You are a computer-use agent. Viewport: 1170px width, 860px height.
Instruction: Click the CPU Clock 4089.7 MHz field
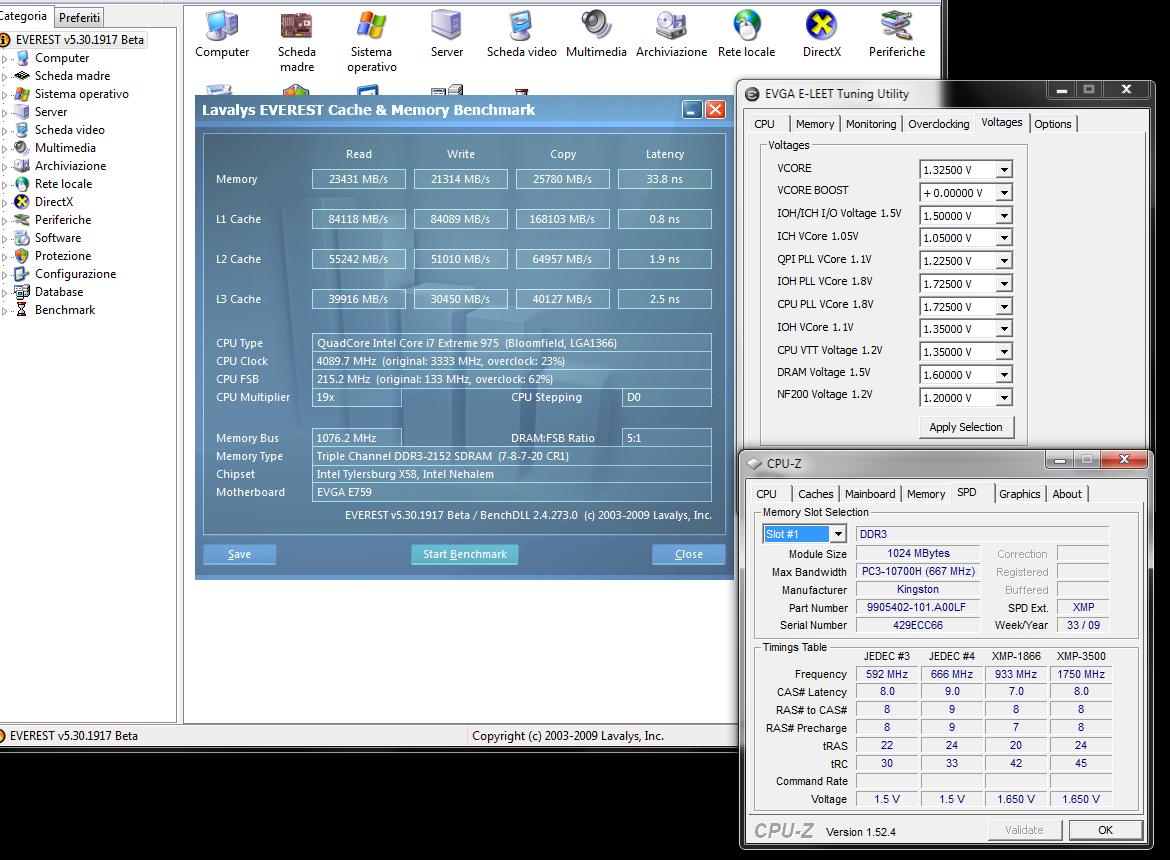pyautogui.click(x=511, y=361)
